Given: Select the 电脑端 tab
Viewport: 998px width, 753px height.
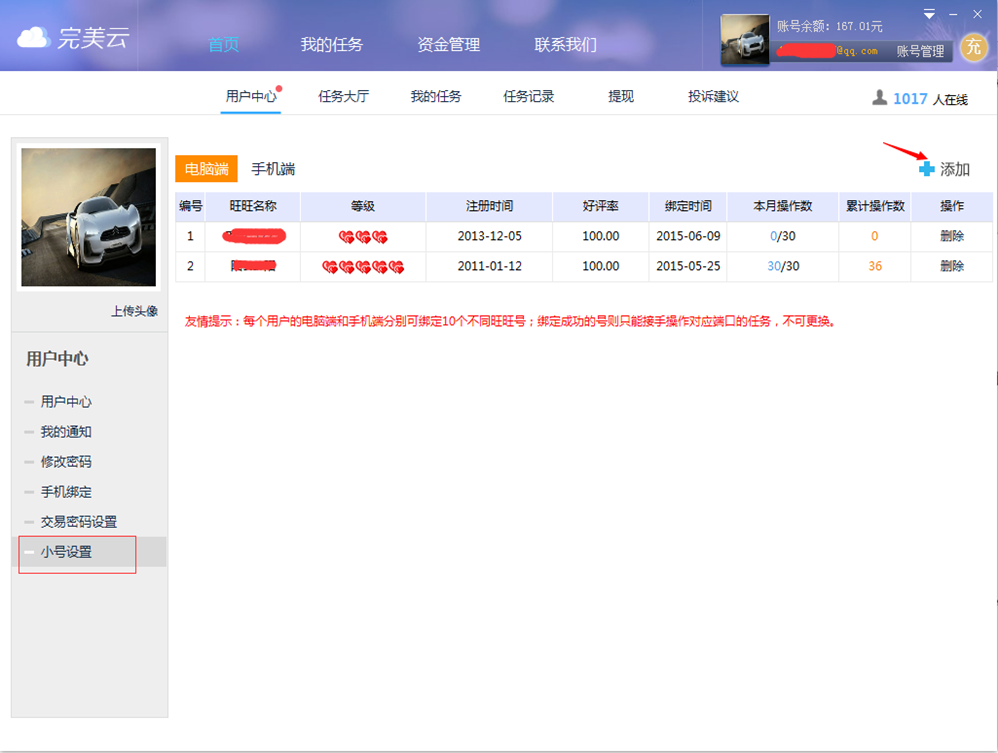Looking at the screenshot, I should pos(206,169).
